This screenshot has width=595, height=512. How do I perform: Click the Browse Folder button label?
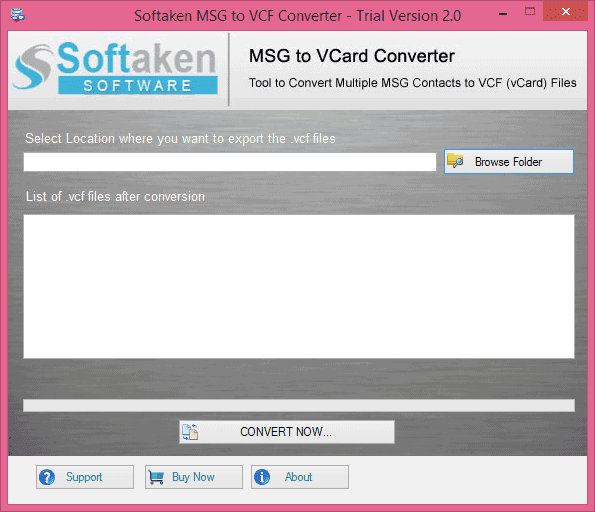(508, 162)
